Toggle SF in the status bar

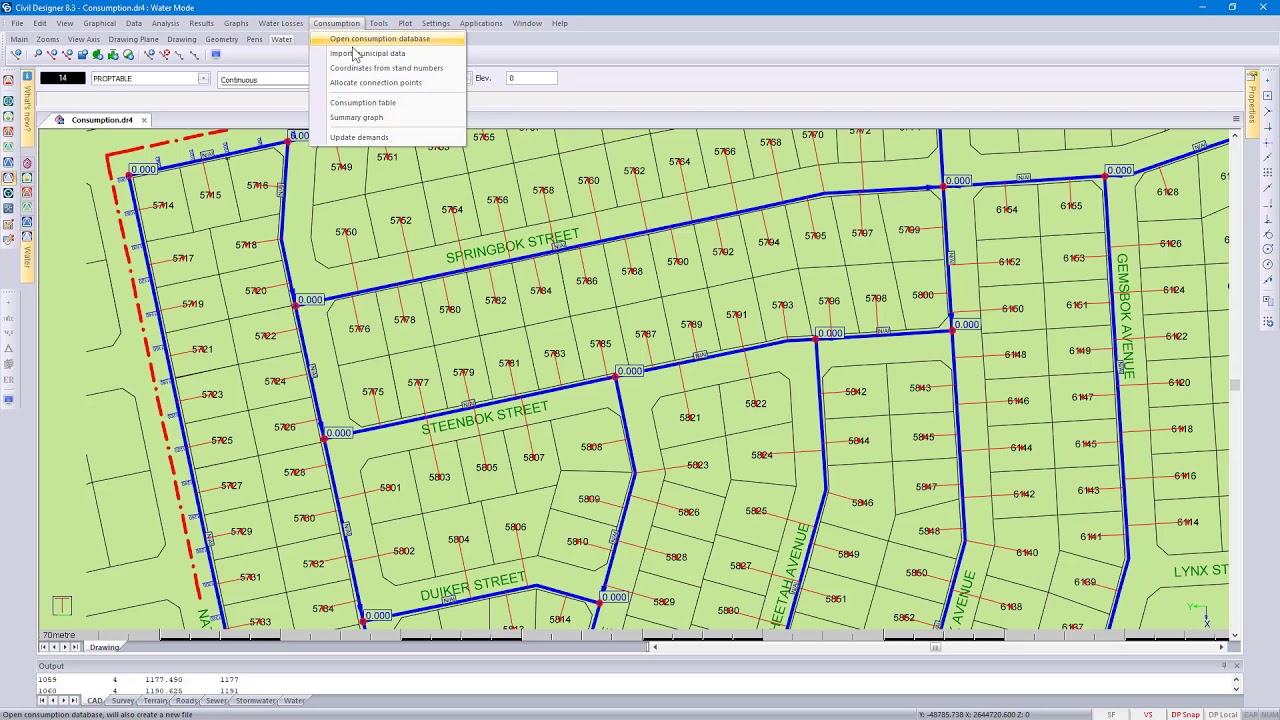click(x=1111, y=714)
